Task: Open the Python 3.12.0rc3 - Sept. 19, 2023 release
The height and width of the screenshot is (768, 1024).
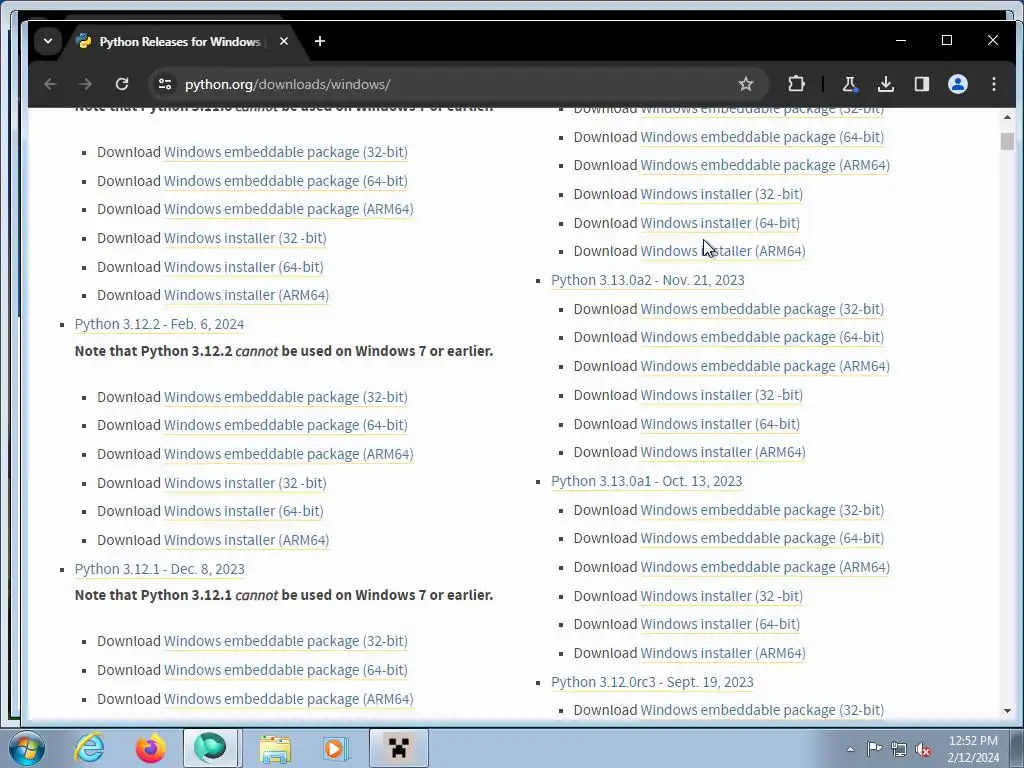Action: (652, 682)
